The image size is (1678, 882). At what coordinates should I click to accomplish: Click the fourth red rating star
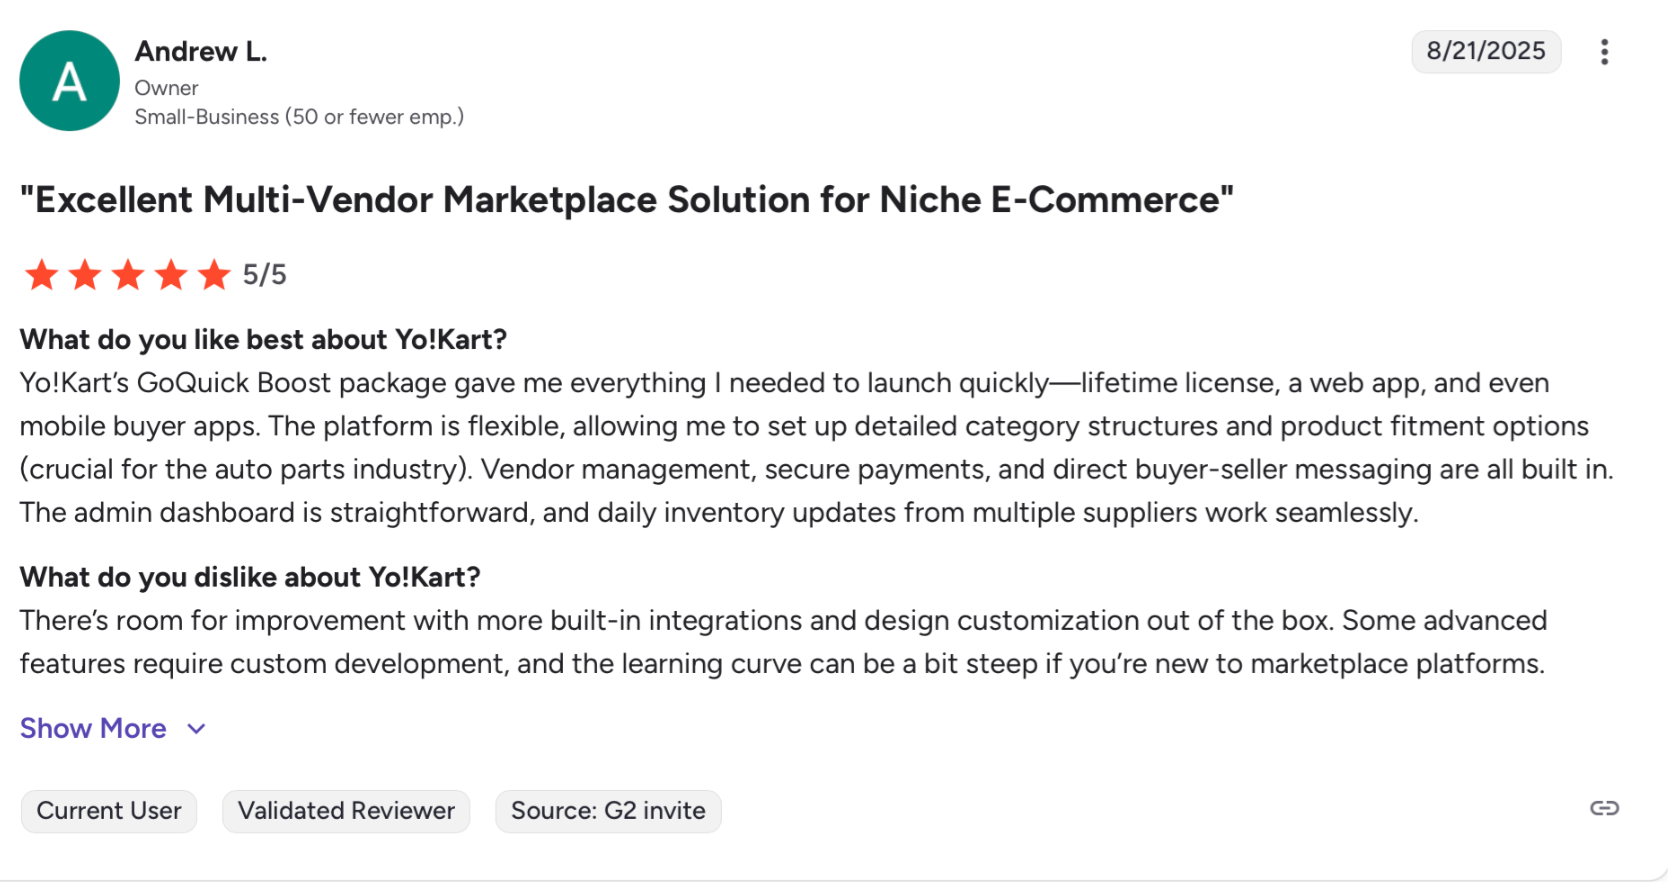point(171,274)
